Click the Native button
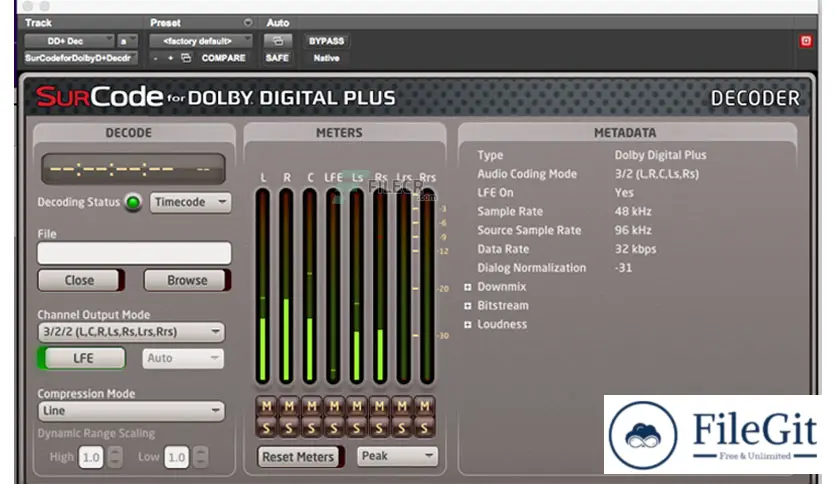This screenshot has height=484, width=836. coord(326,58)
